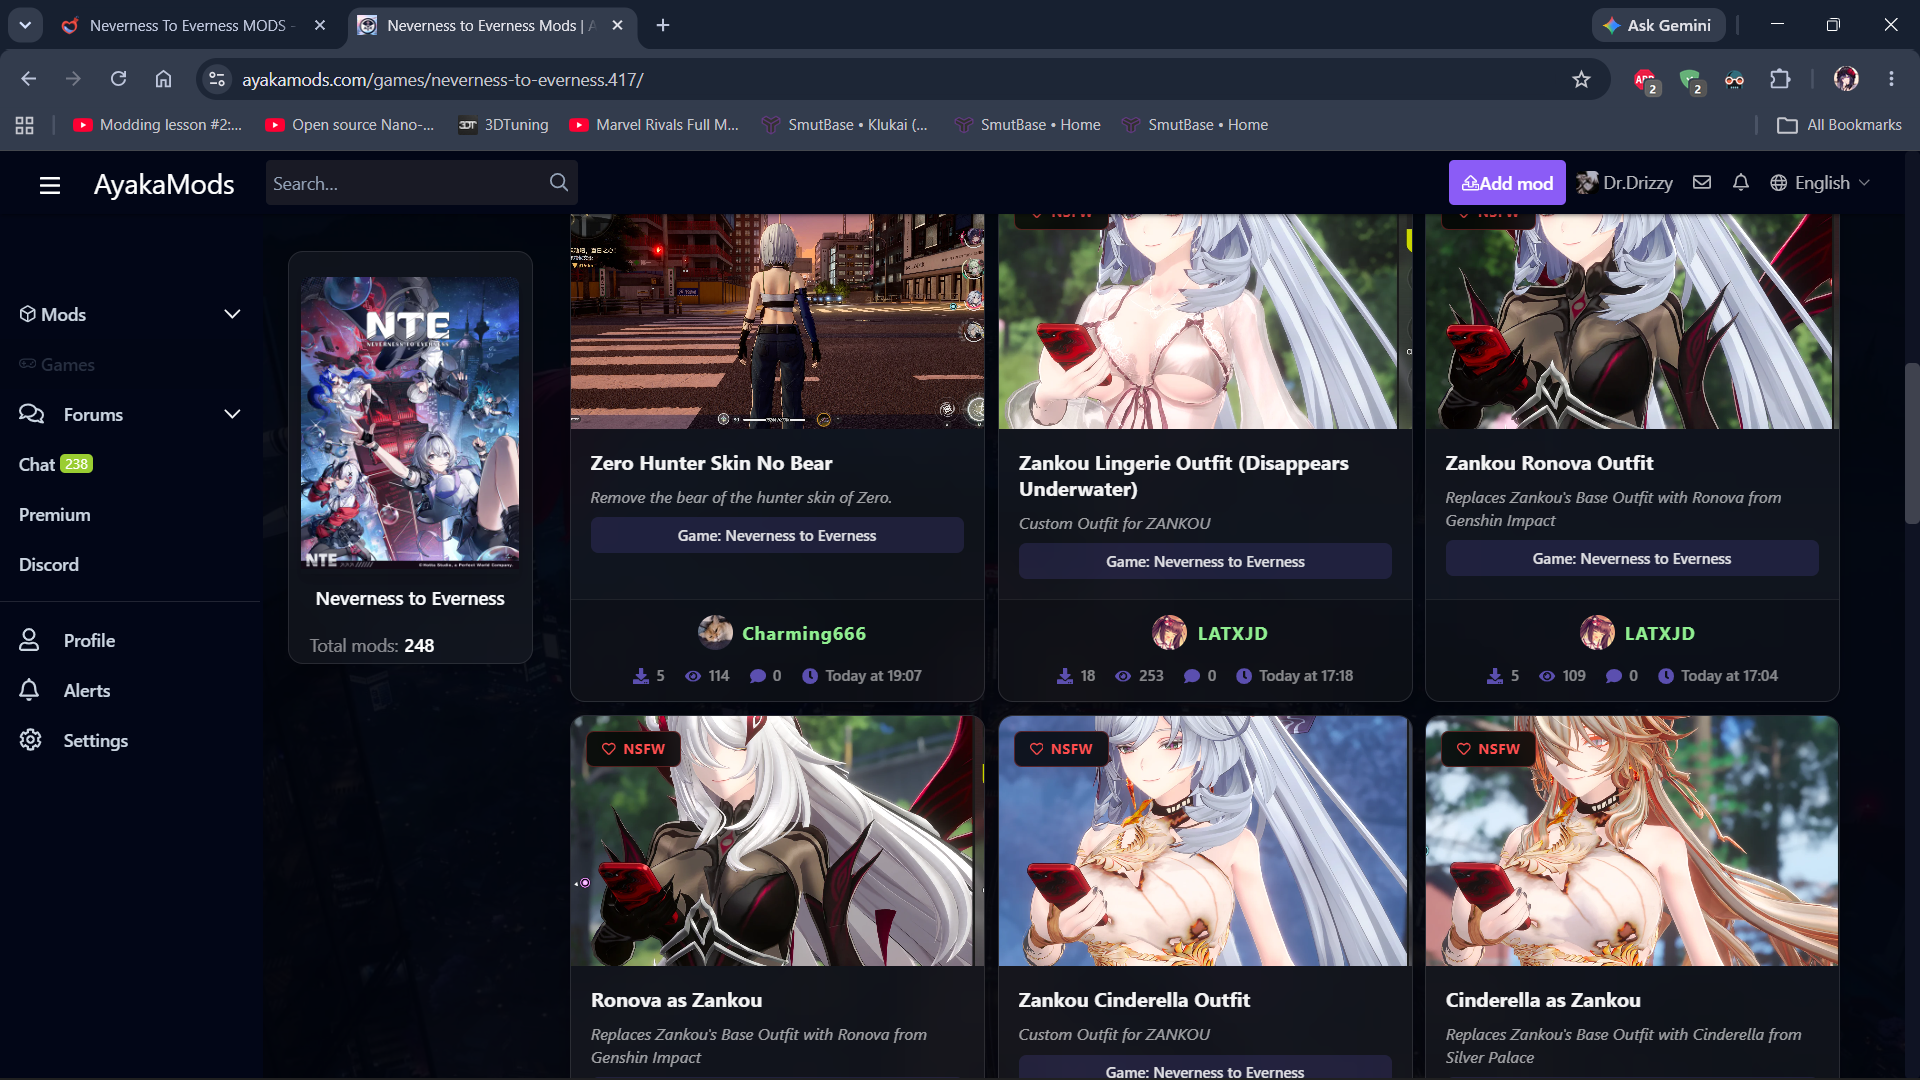Click the Forums speech bubbles icon
Screen dimensions: 1920x1080
[x=32, y=414]
